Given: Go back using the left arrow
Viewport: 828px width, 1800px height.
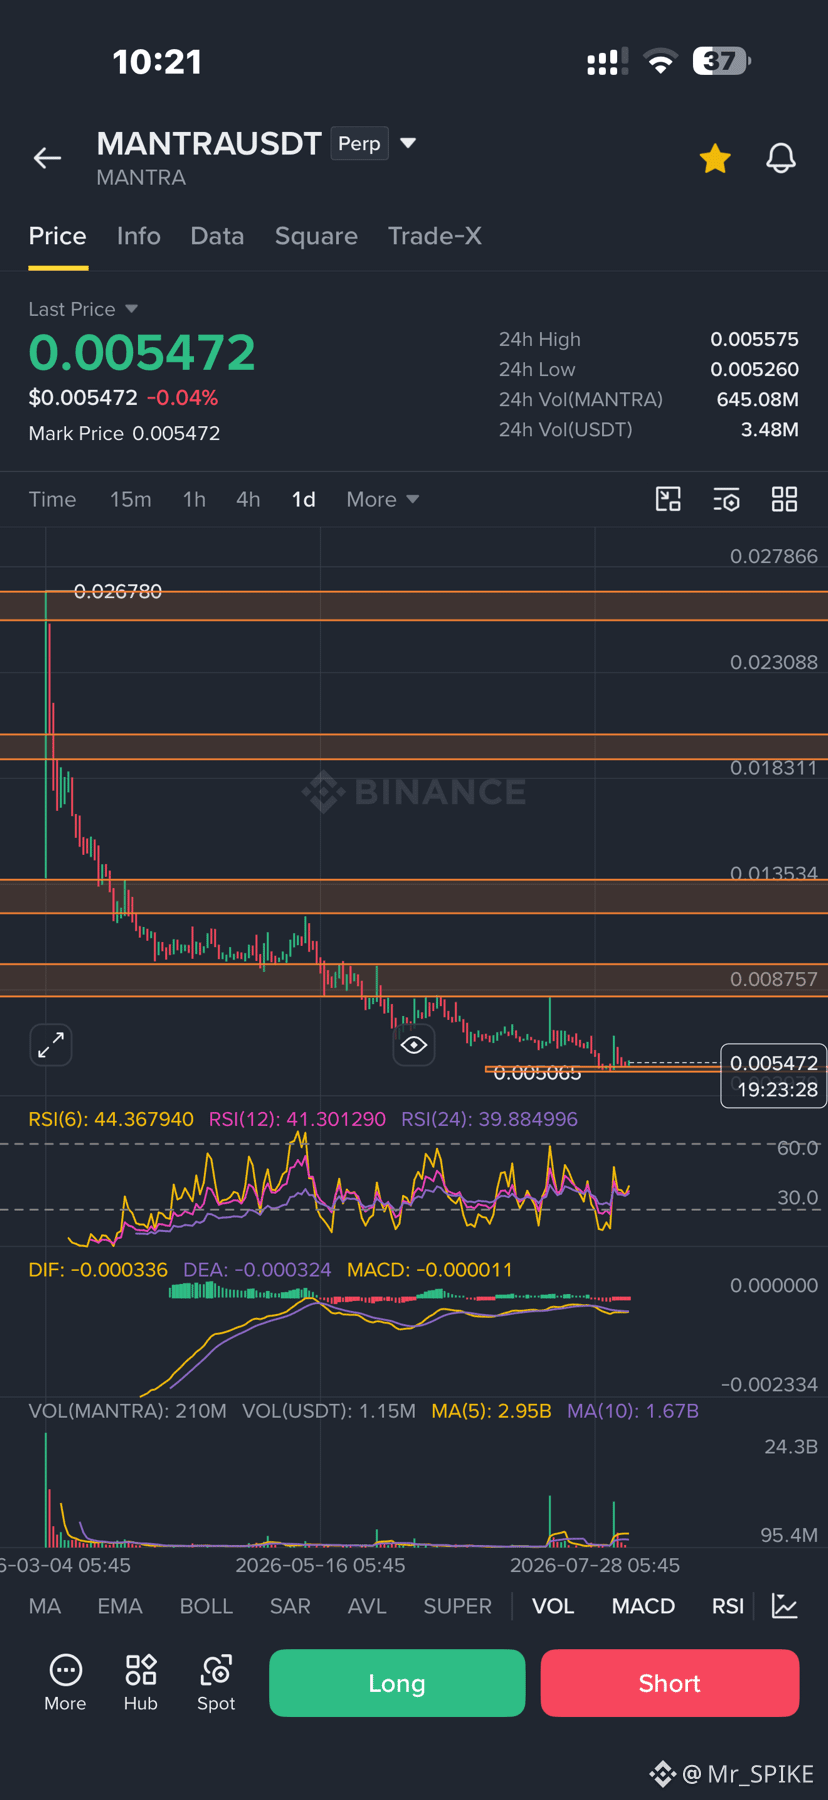Looking at the screenshot, I should 47,158.
